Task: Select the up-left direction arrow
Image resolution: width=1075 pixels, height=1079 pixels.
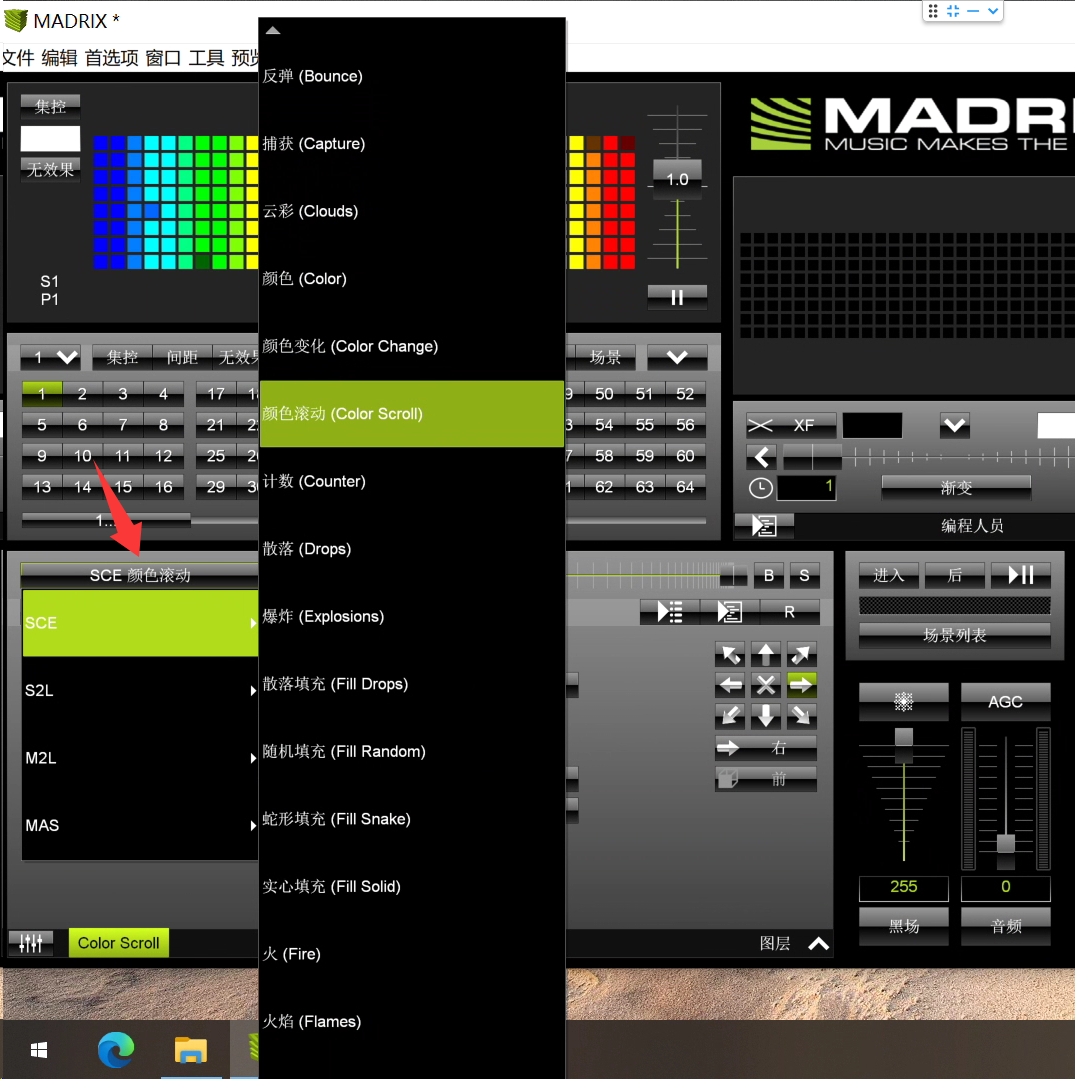Action: [x=730, y=654]
